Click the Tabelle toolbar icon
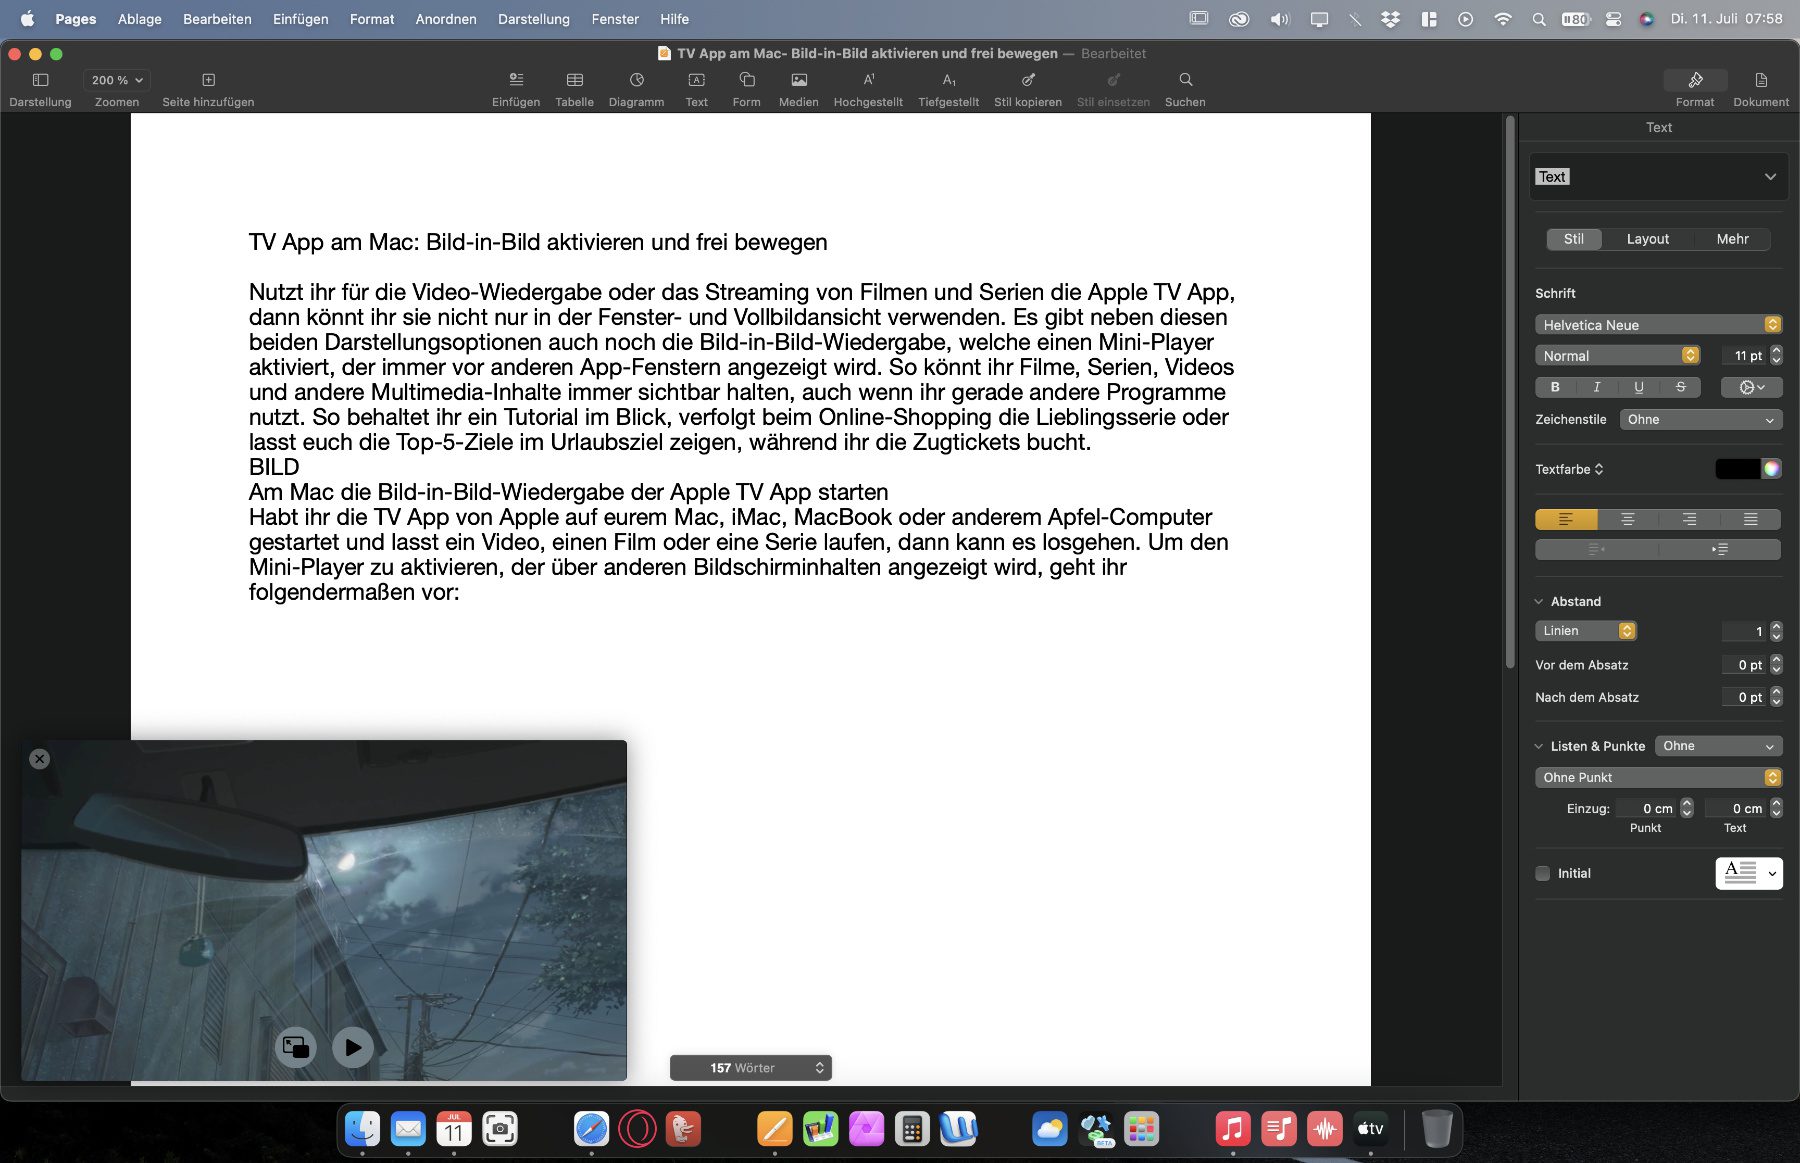The image size is (1800, 1163). tap(574, 80)
